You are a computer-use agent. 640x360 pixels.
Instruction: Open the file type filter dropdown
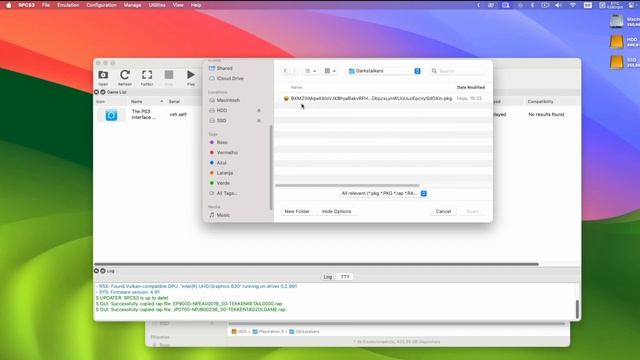point(384,193)
